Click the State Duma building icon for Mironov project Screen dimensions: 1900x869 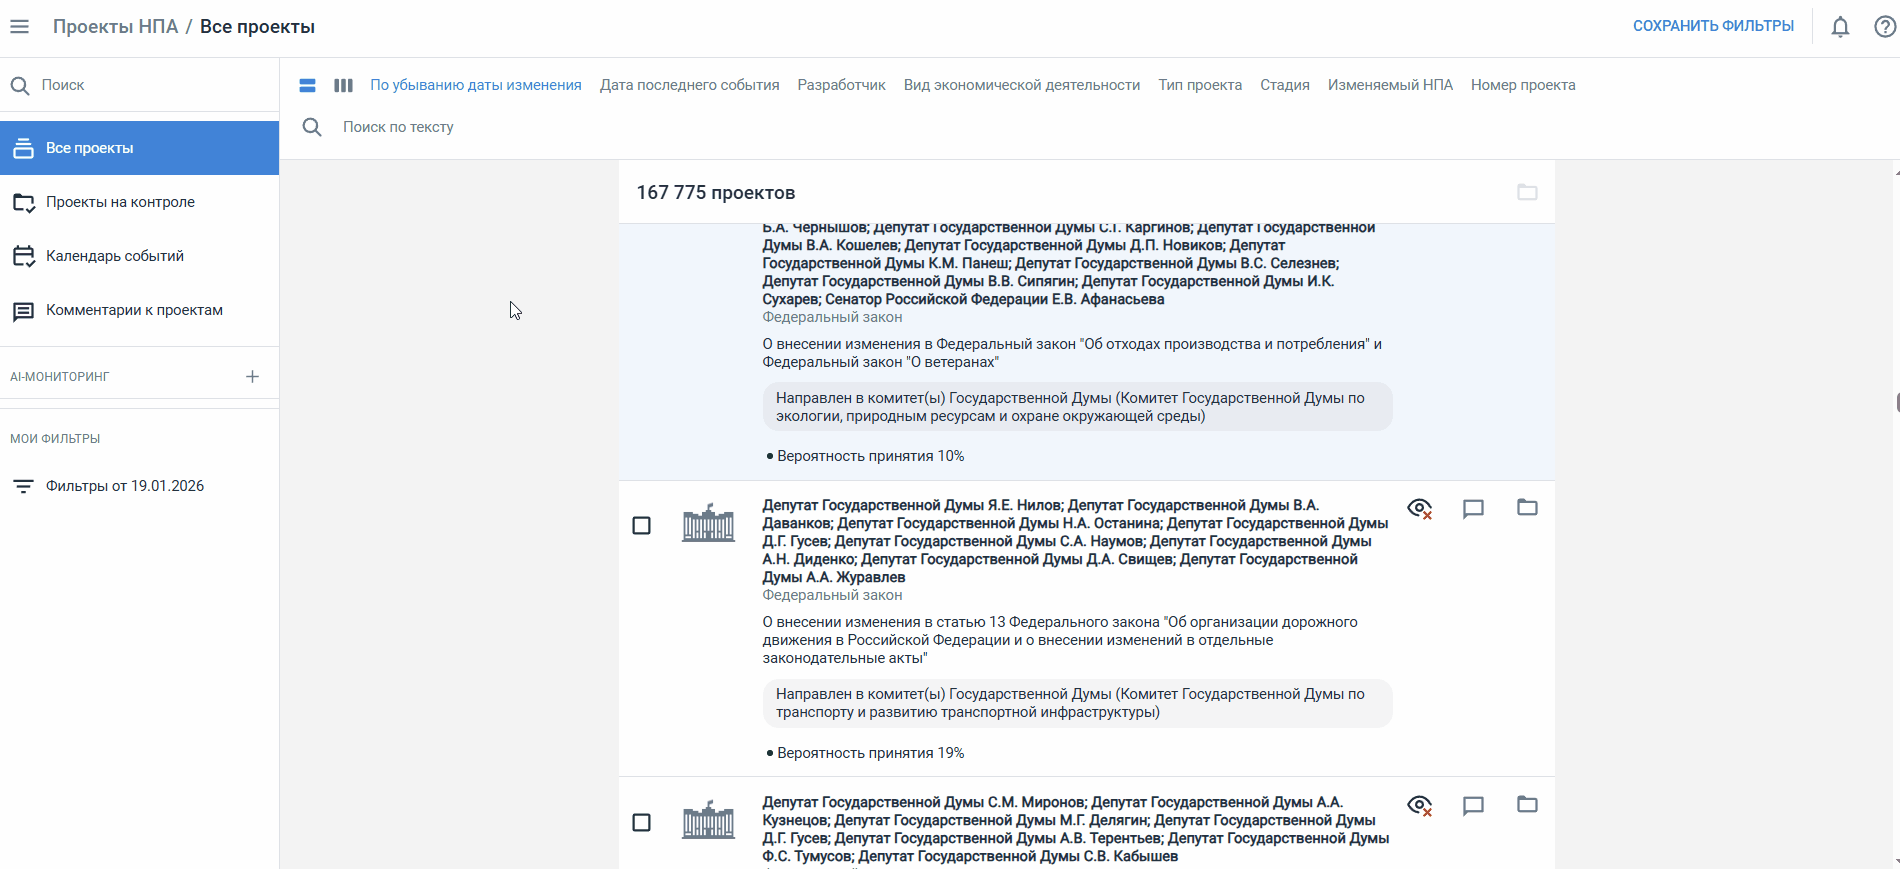tap(708, 820)
